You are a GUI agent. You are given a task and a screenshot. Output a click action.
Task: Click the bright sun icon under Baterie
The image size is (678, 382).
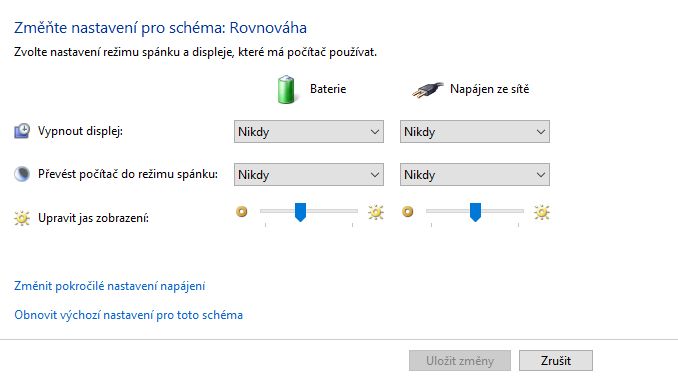pos(376,212)
